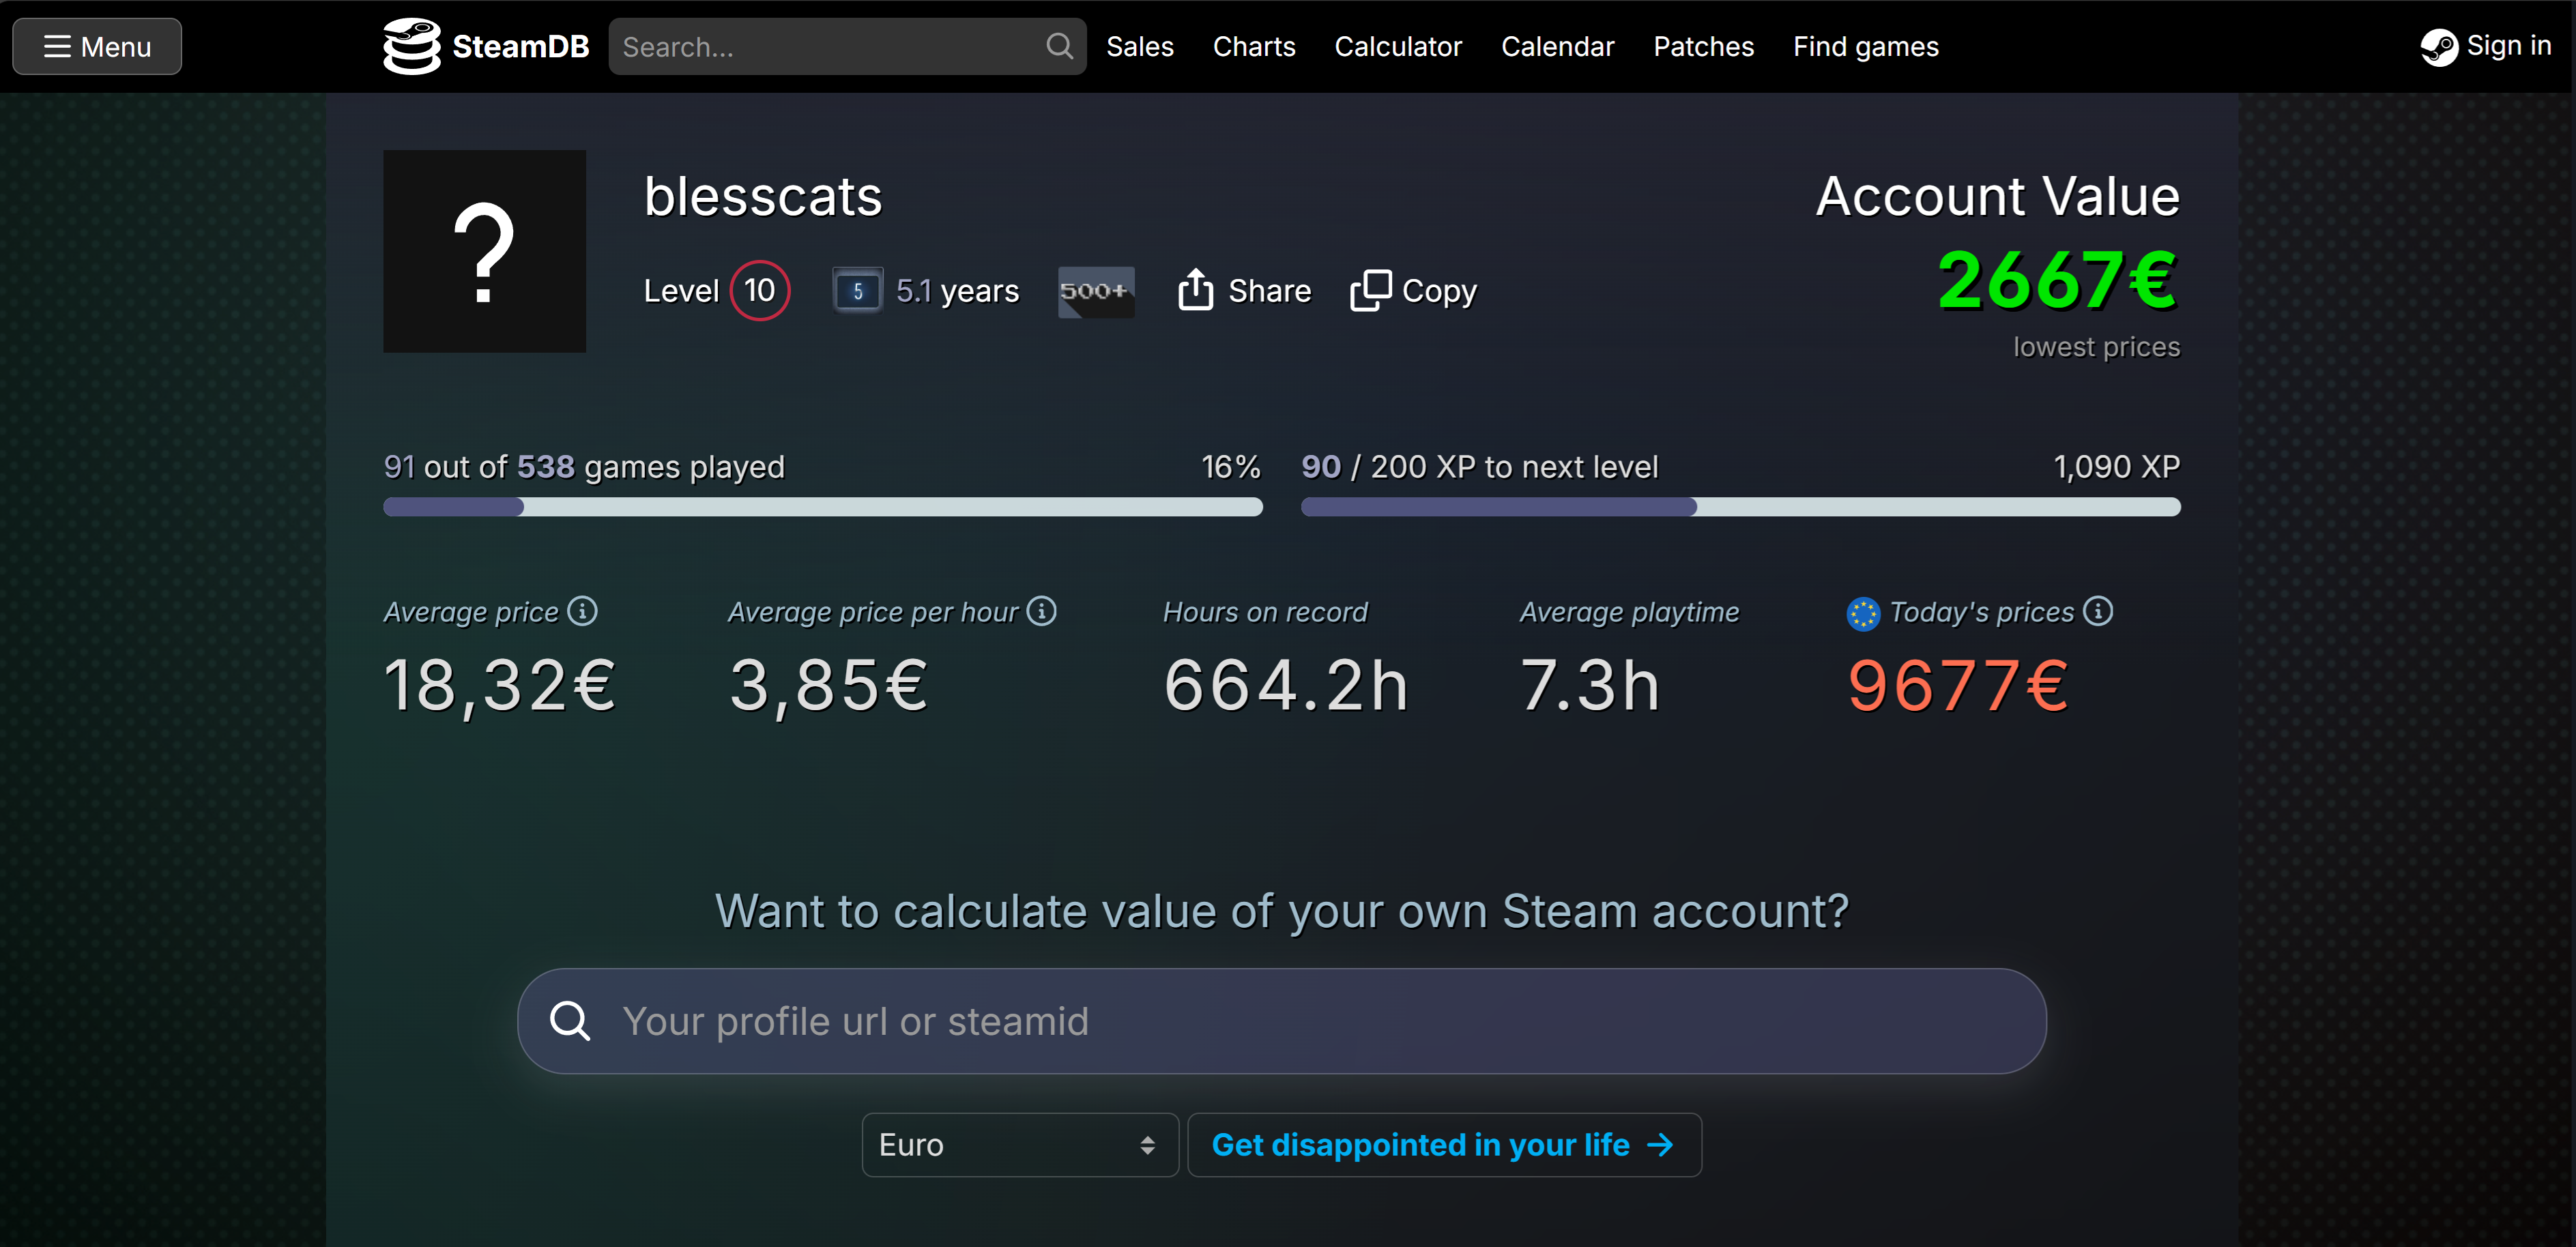Click the magnifier icon in profile url field
The height and width of the screenshot is (1247, 2576).
pyautogui.click(x=570, y=1021)
